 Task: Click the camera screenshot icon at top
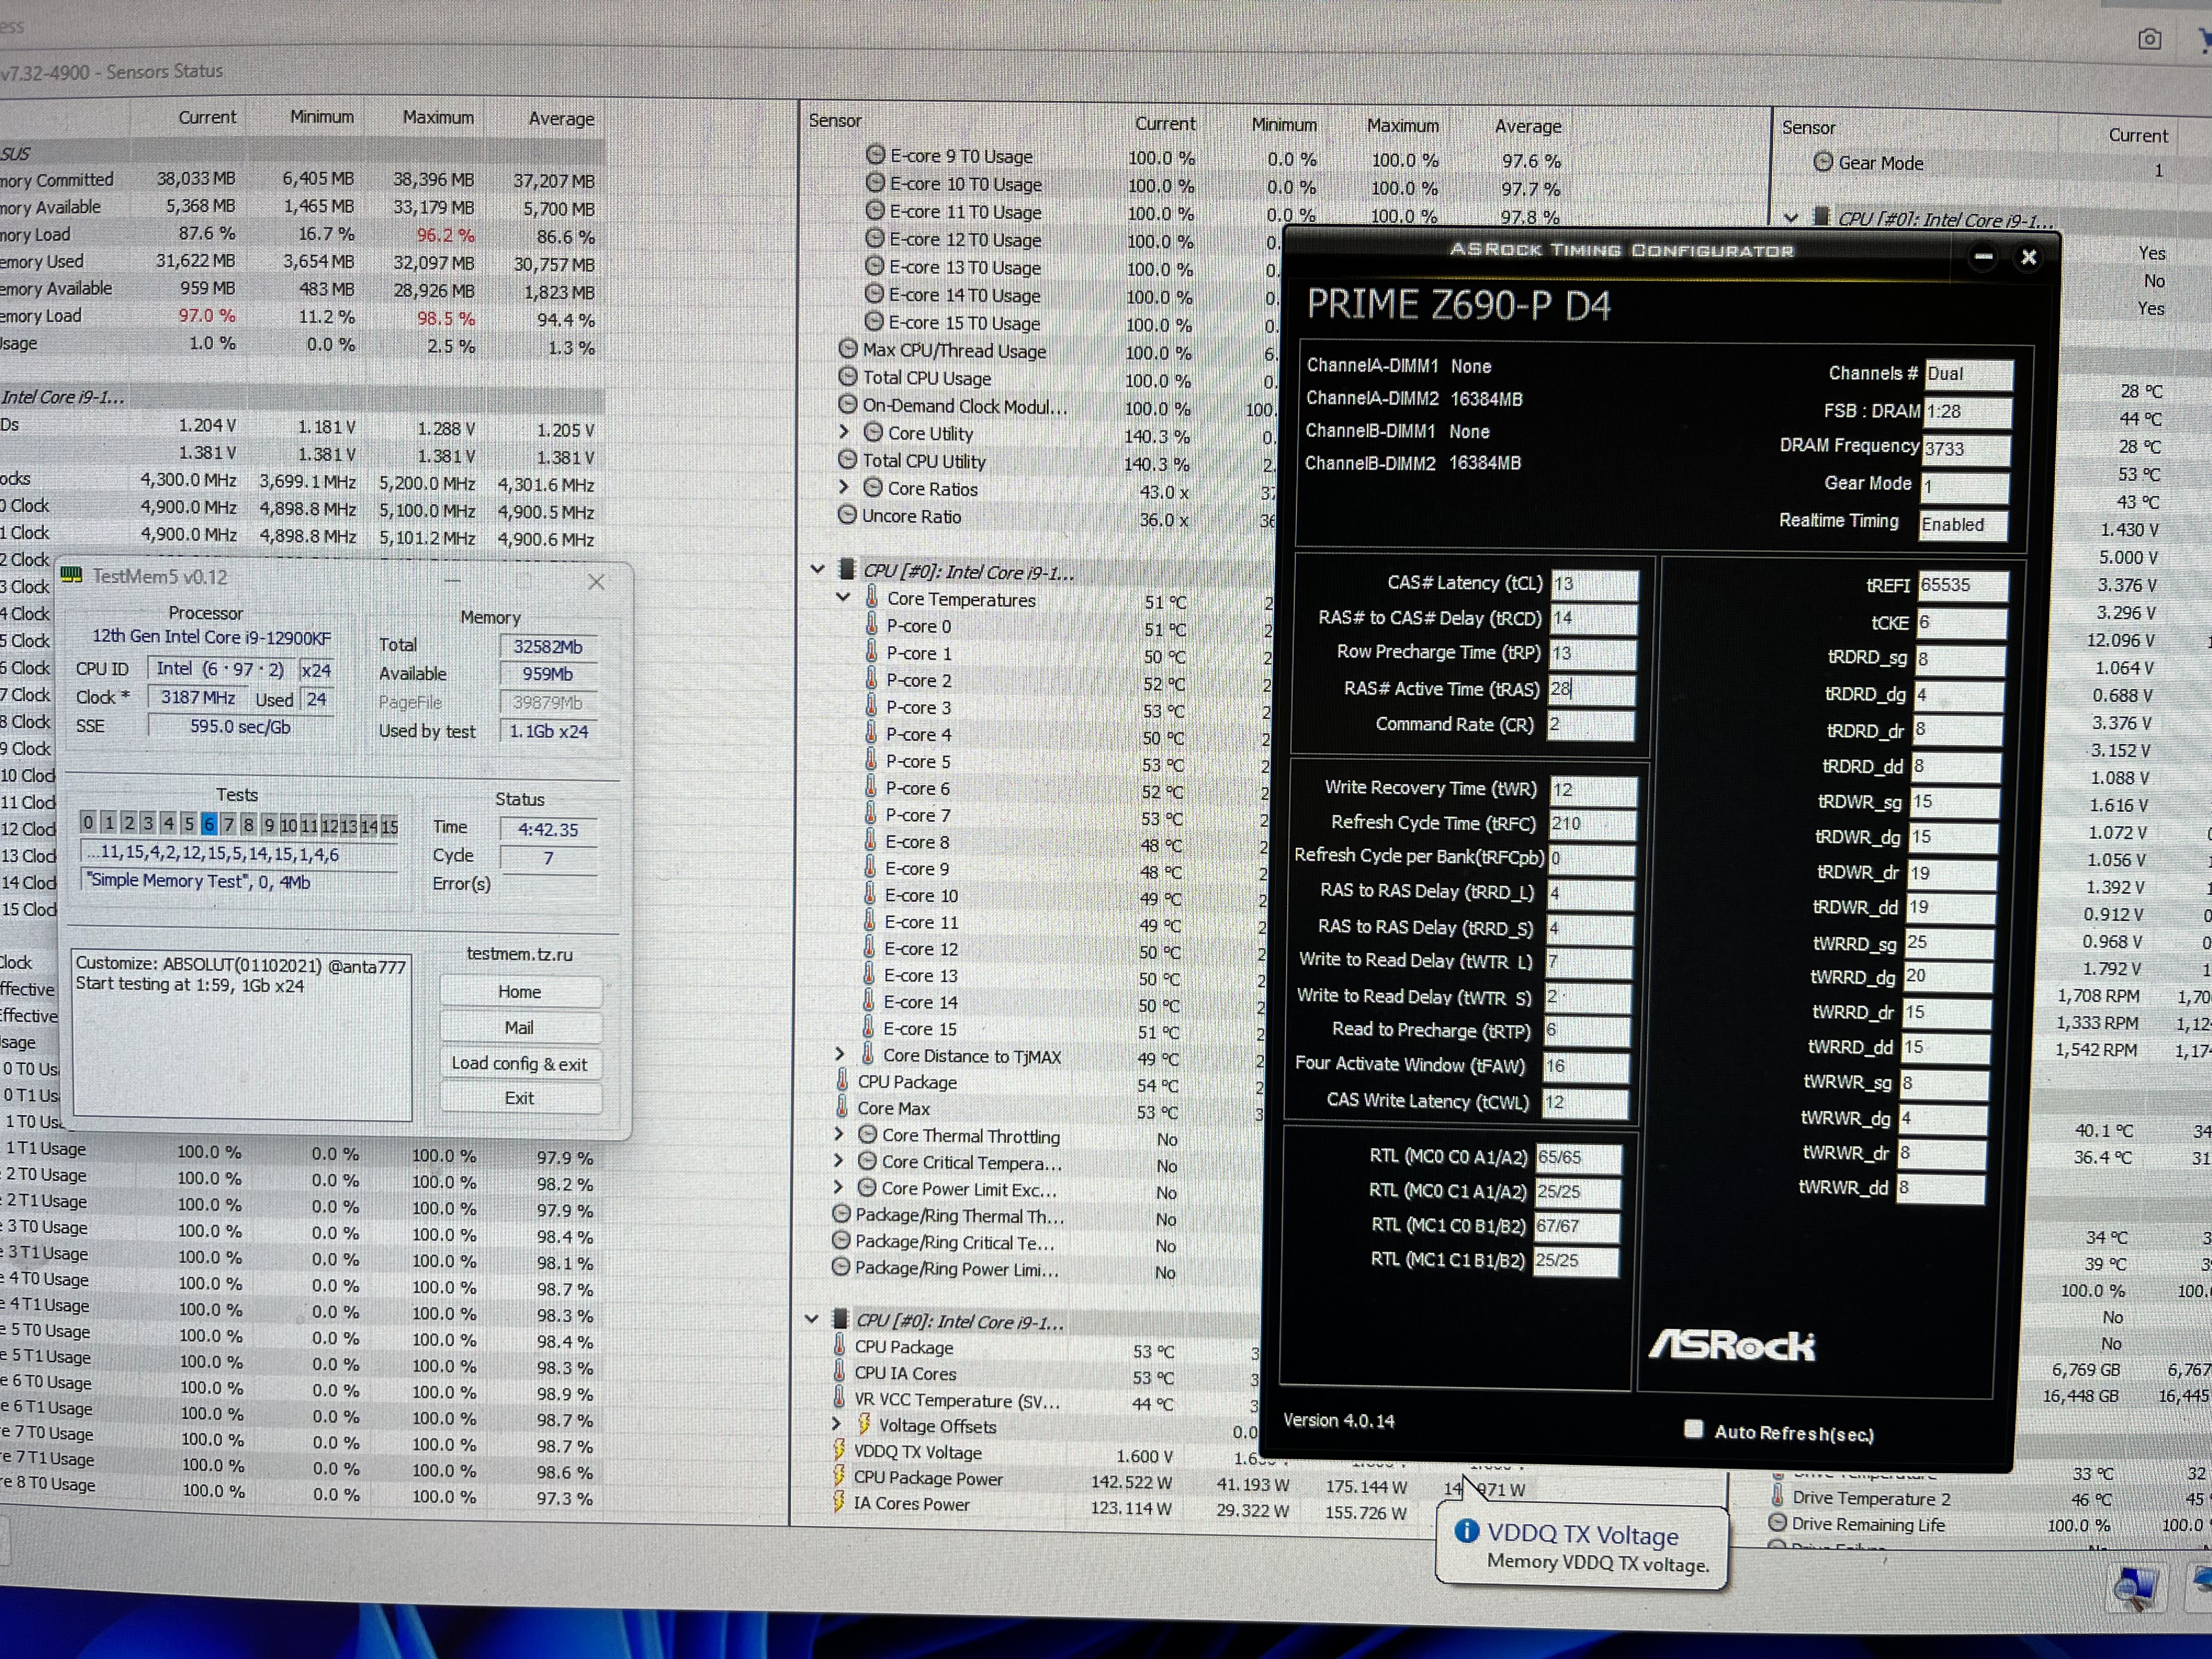point(2149,39)
